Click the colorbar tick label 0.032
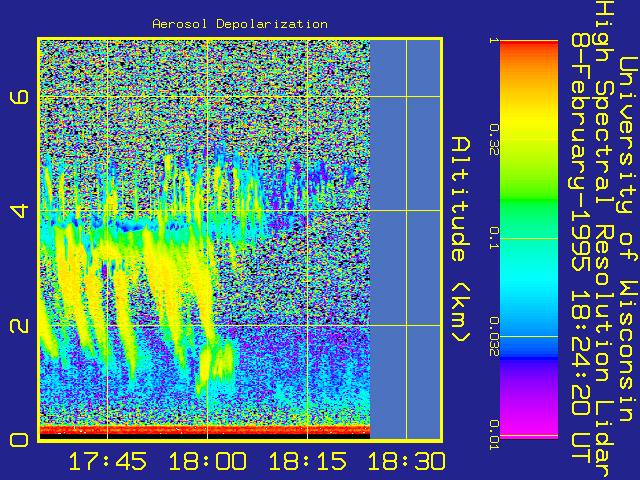 coord(494,337)
